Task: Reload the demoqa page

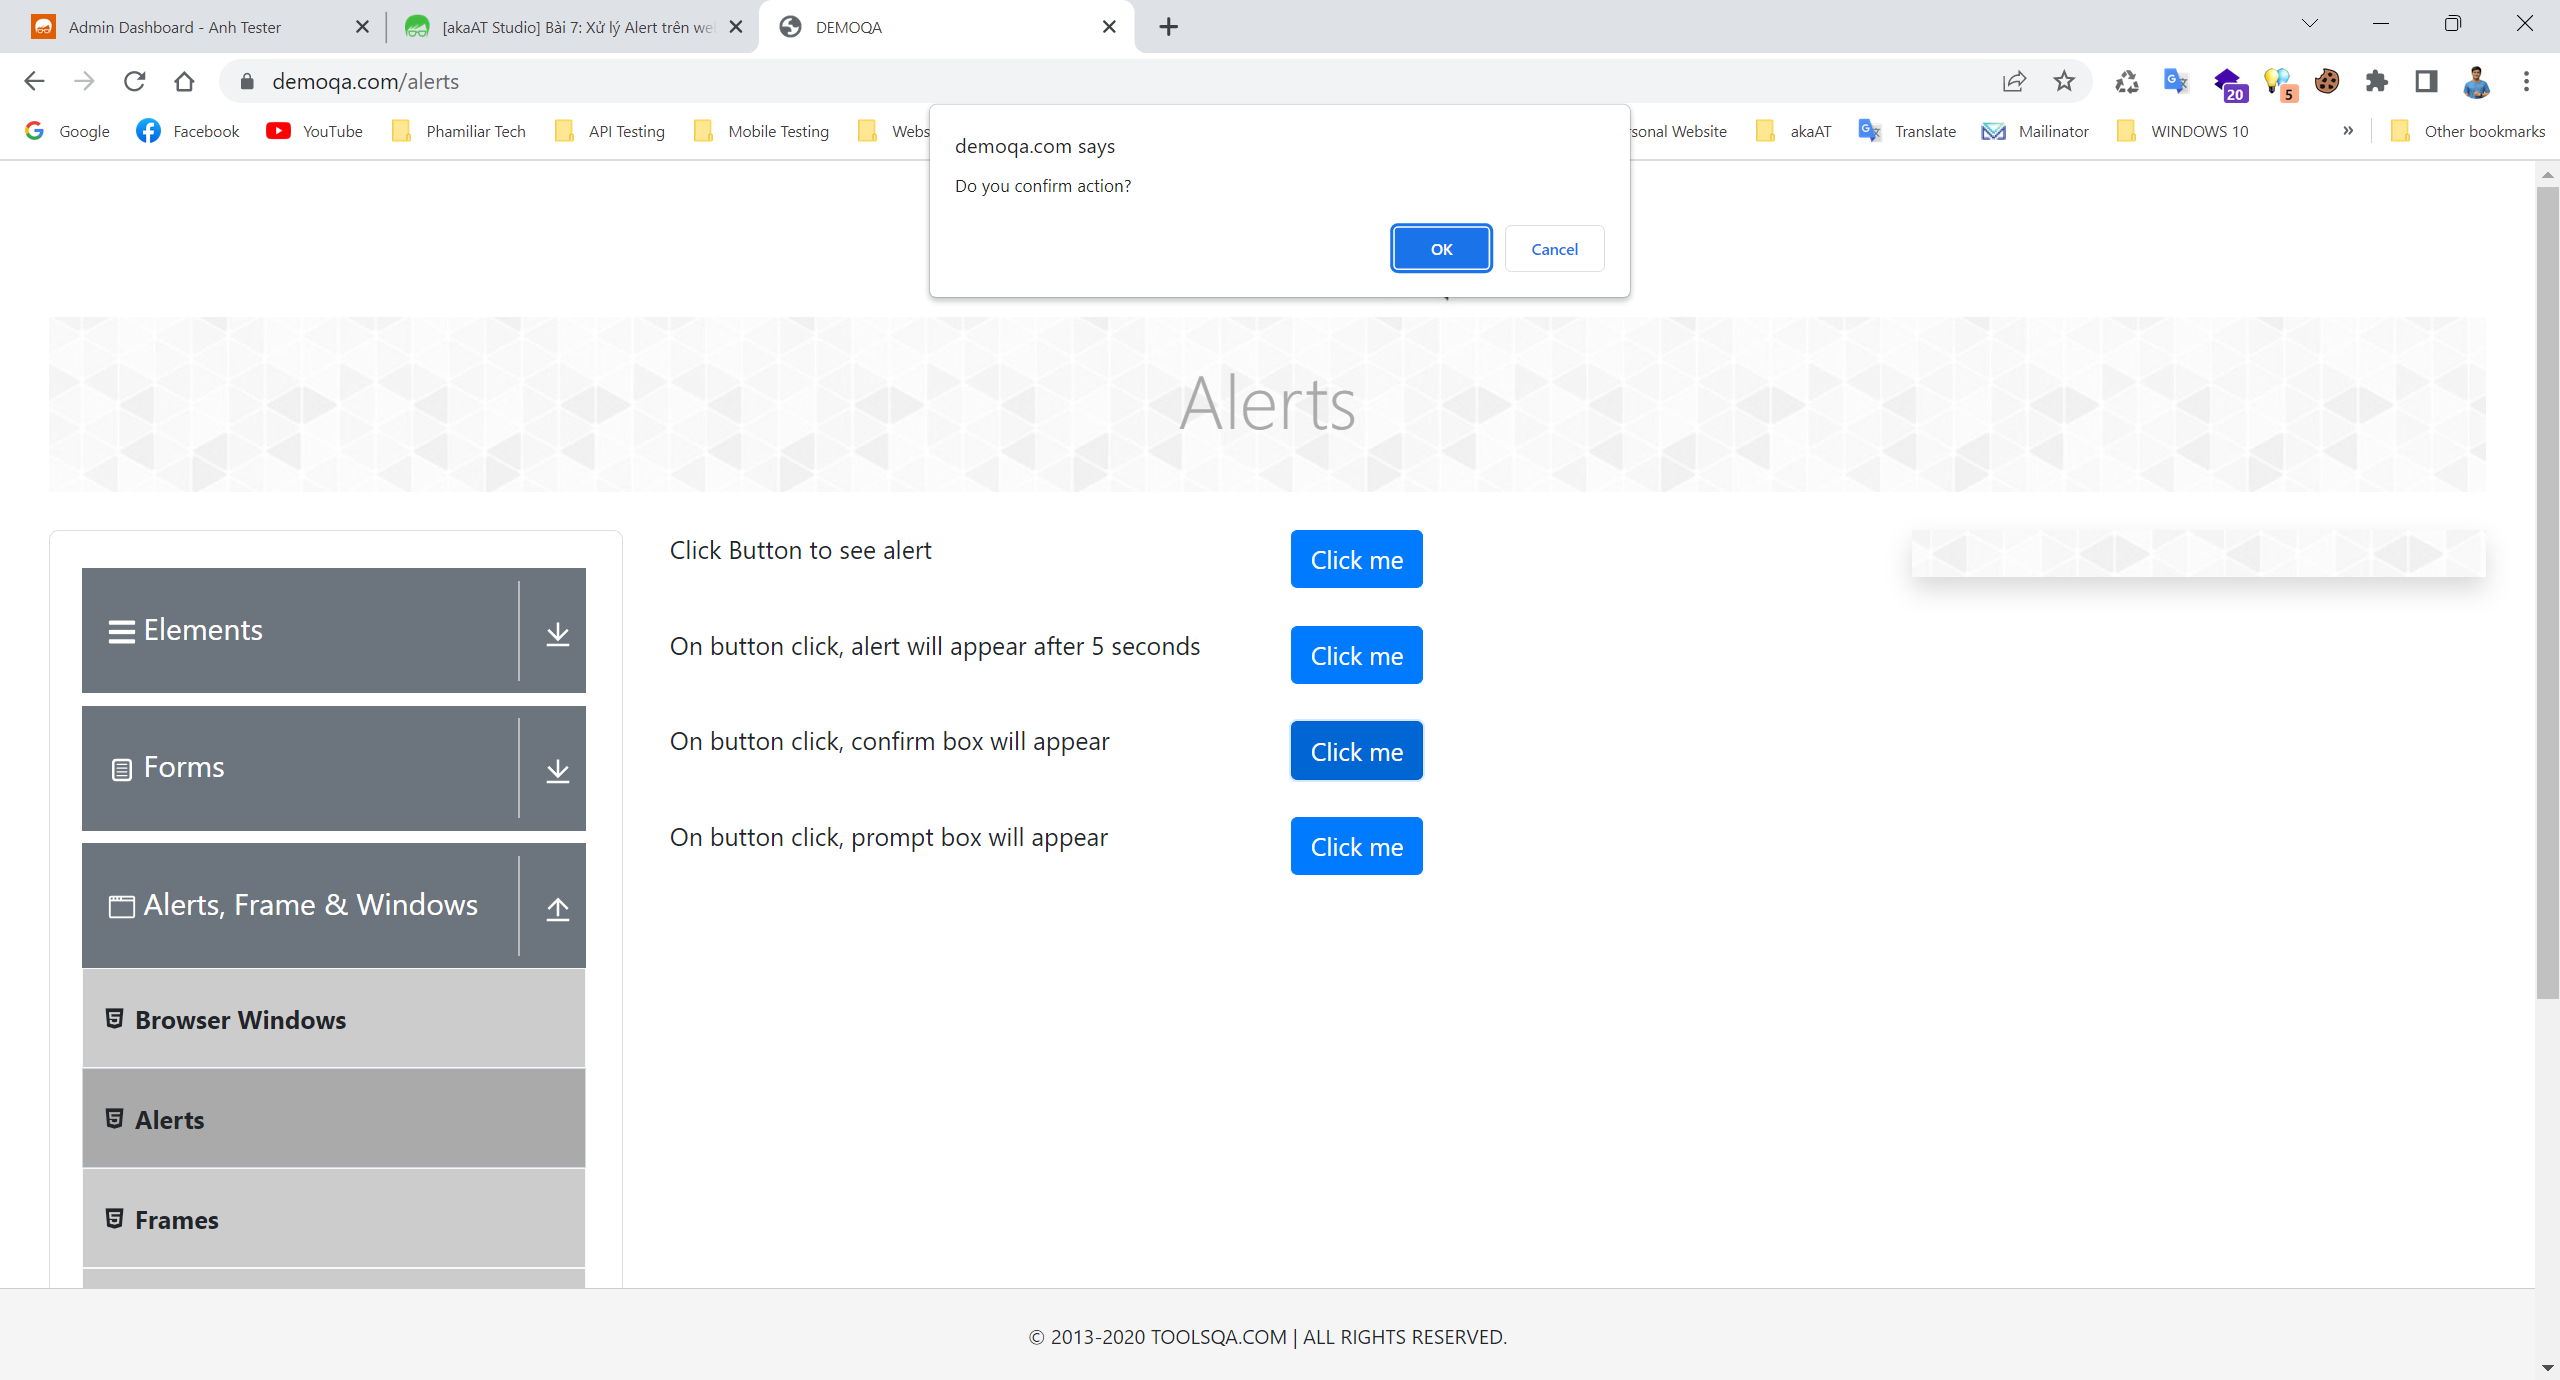Action: [x=134, y=81]
